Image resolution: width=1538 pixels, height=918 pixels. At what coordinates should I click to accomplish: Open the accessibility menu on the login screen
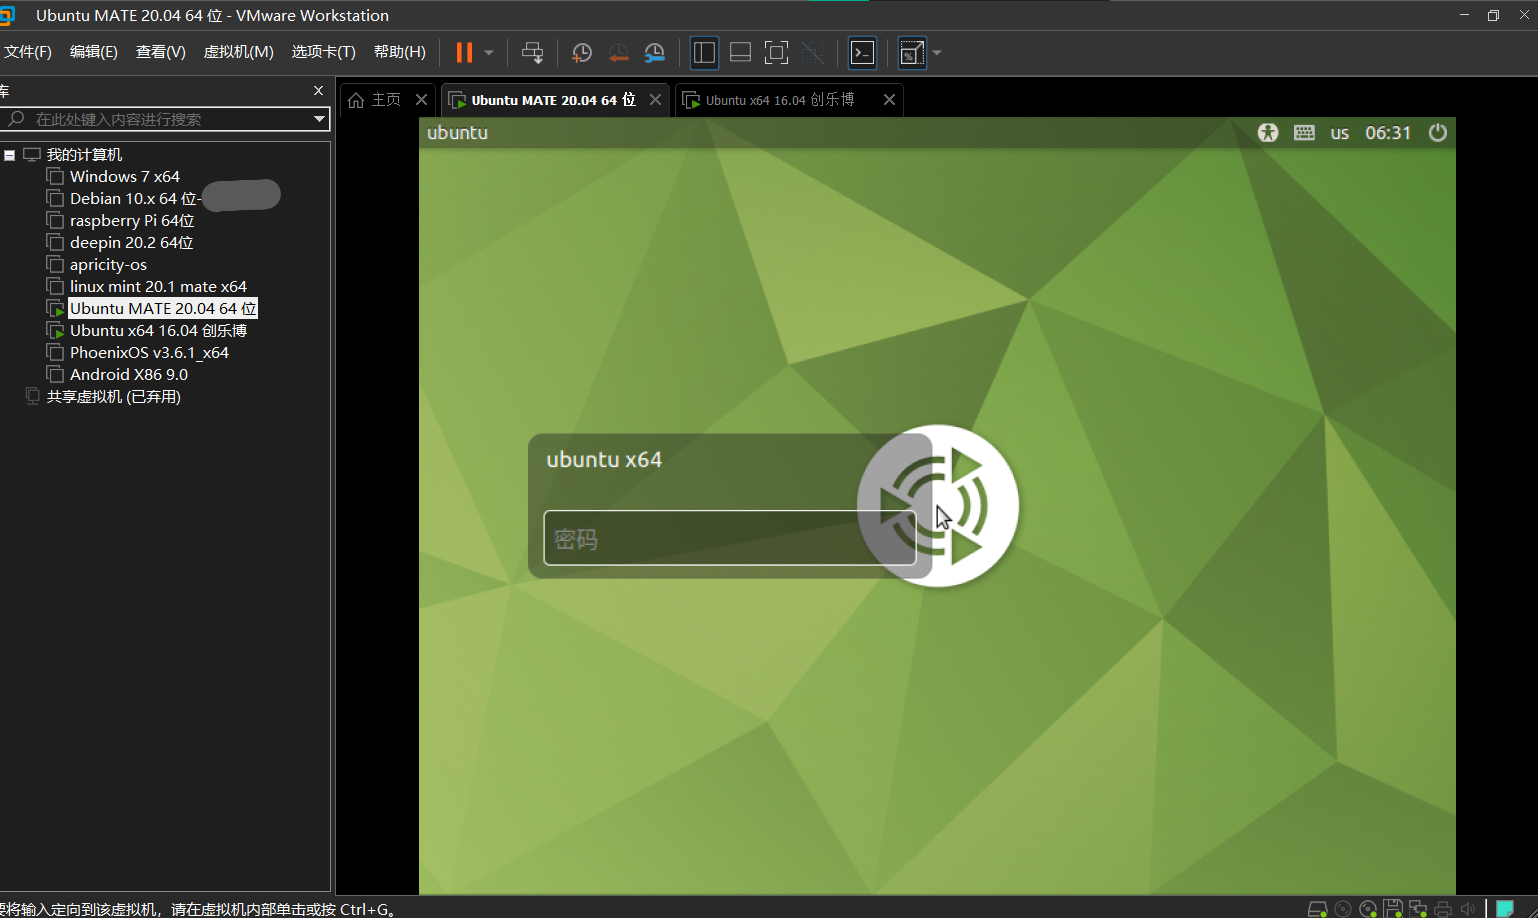[x=1268, y=133]
